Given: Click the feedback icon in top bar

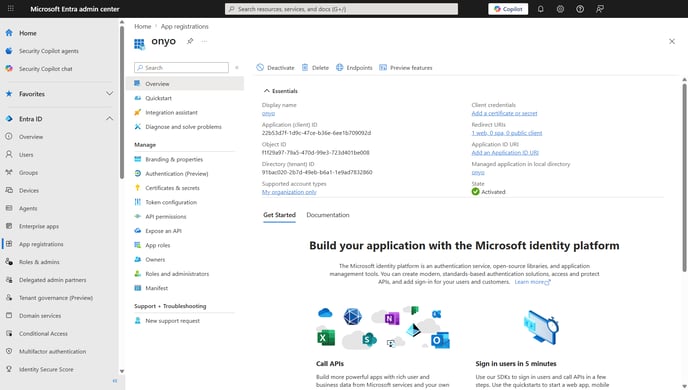Looking at the screenshot, I should pos(600,9).
